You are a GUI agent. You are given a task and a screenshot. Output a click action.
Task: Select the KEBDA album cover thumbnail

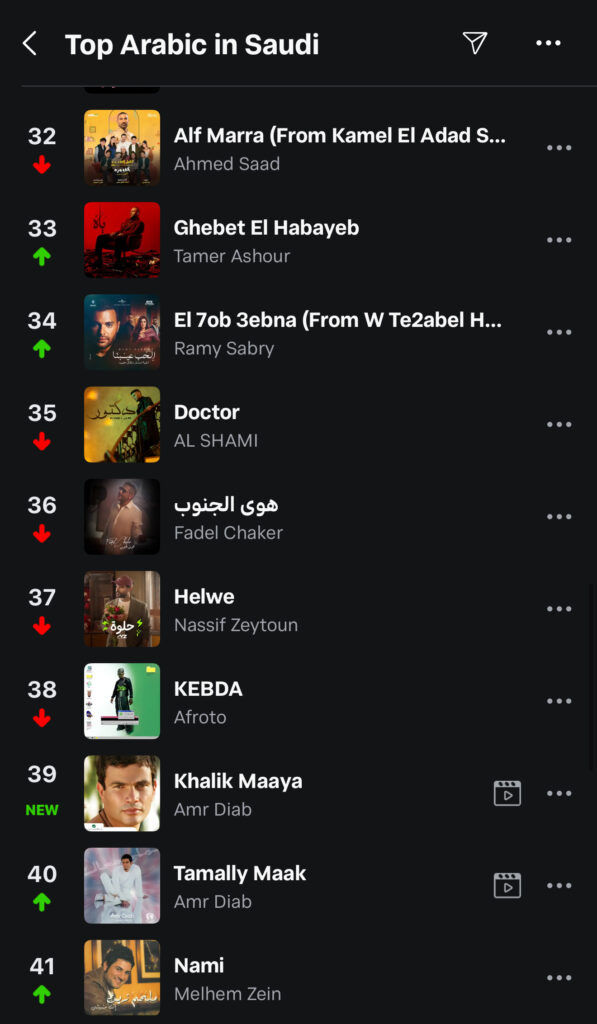point(122,701)
